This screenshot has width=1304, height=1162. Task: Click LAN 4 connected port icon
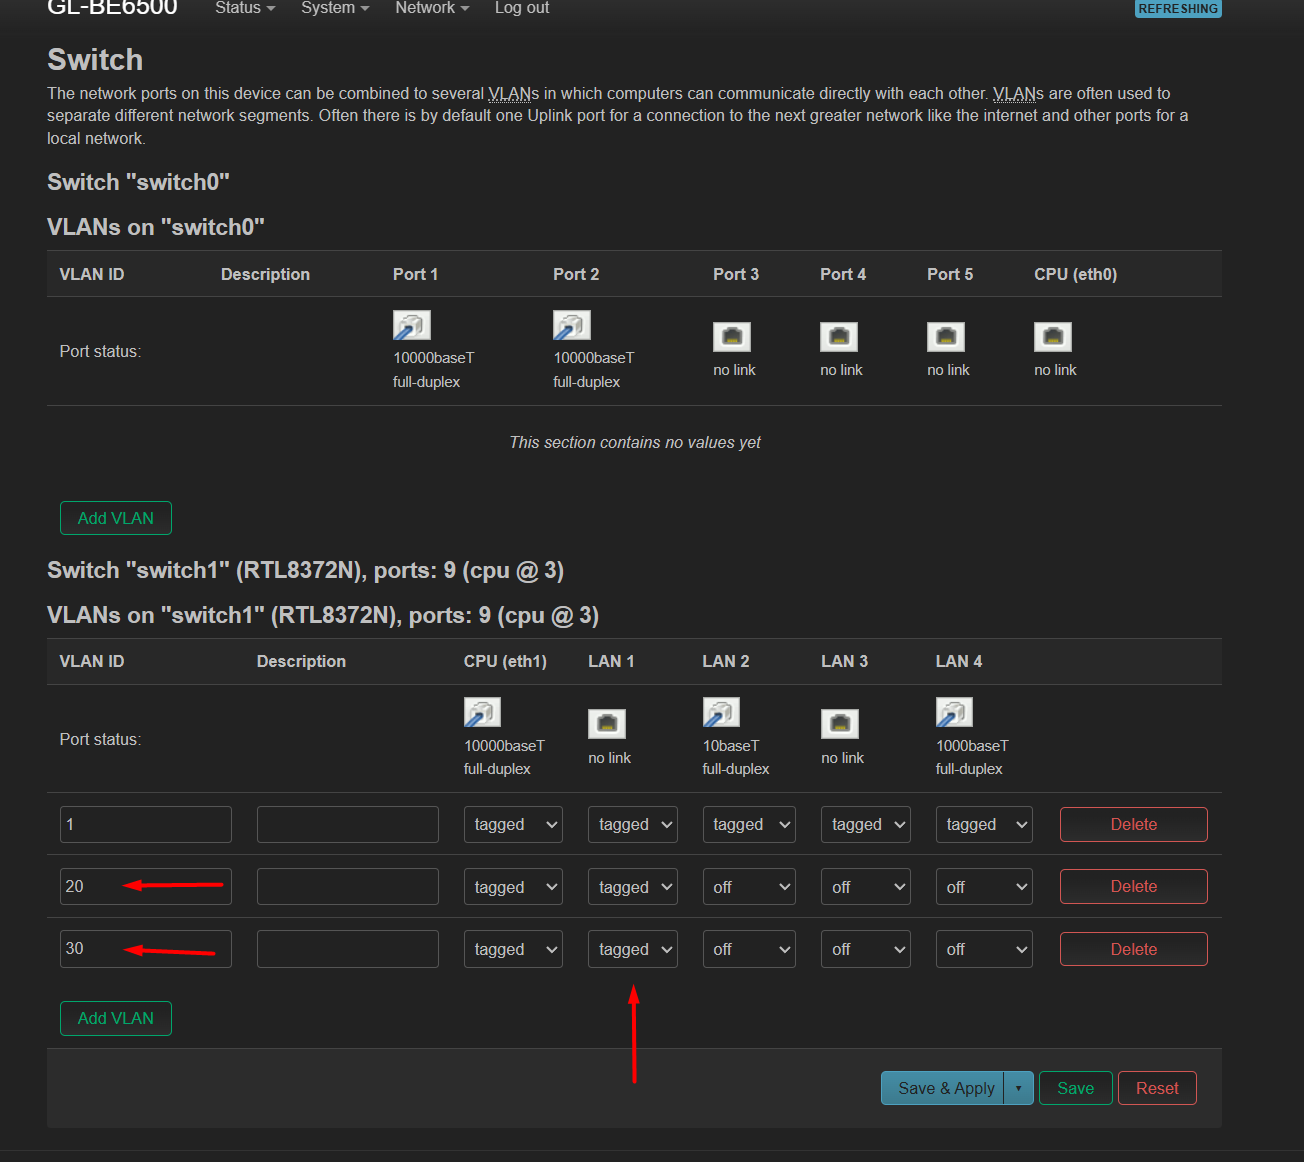[x=954, y=712]
